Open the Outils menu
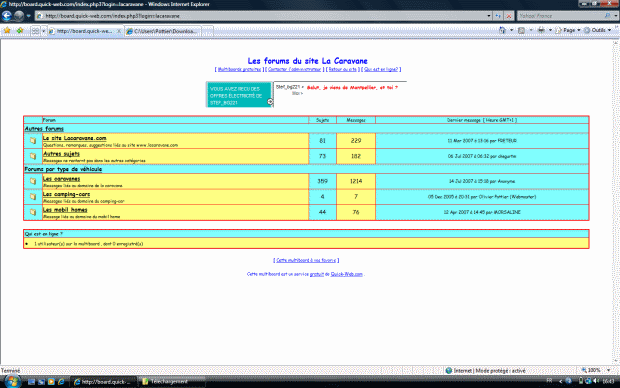Screen dimensions: 620x388 coord(597,30)
